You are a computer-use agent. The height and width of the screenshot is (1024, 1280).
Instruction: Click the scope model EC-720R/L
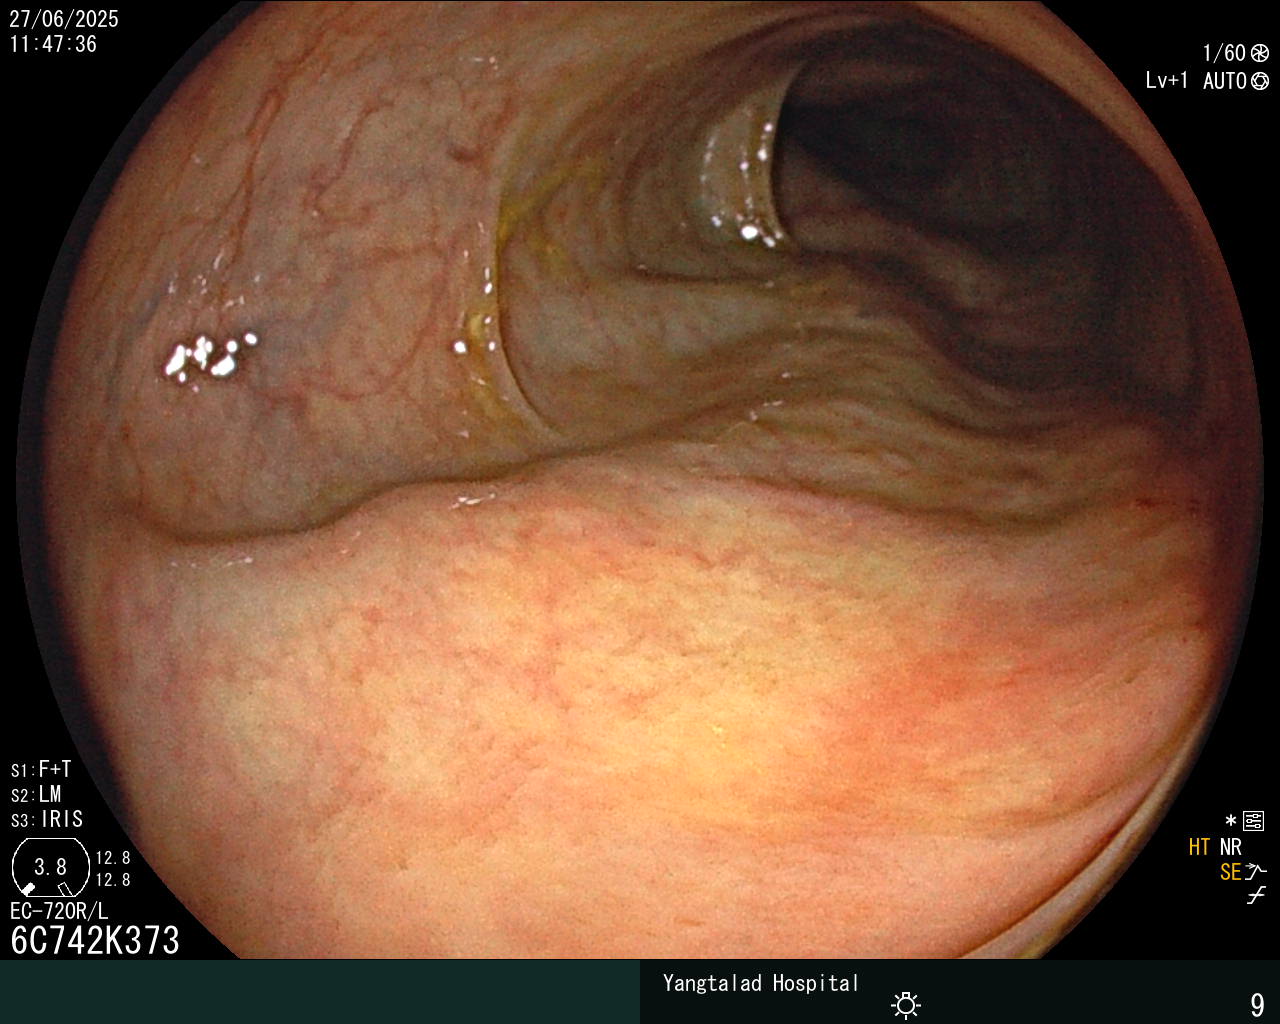coord(59,911)
